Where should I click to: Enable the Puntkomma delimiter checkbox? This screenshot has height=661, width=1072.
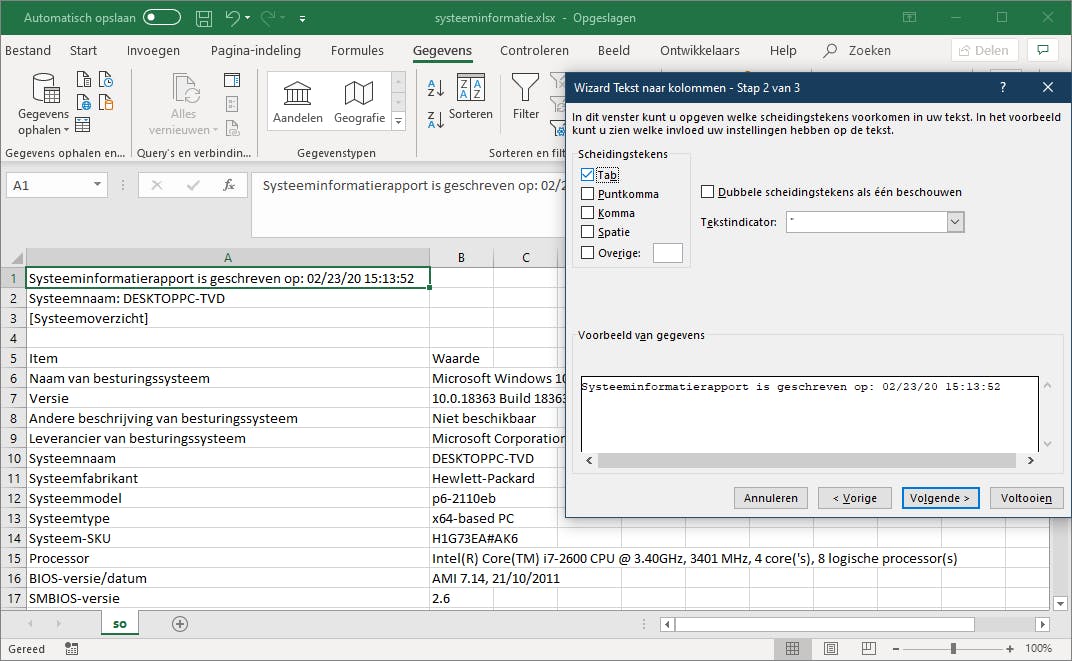coord(587,194)
